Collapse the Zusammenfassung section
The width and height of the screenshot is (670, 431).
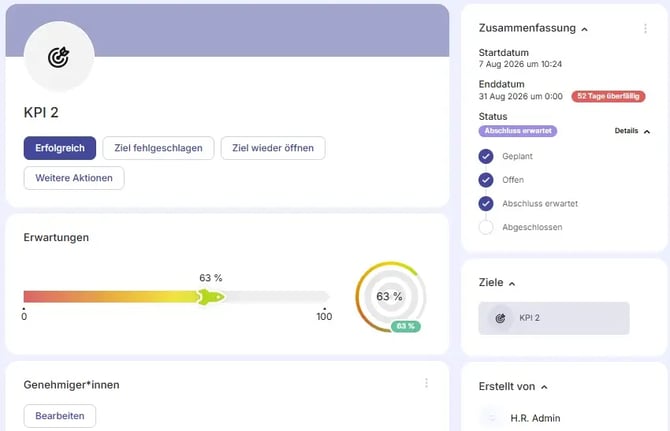pyautogui.click(x=585, y=29)
